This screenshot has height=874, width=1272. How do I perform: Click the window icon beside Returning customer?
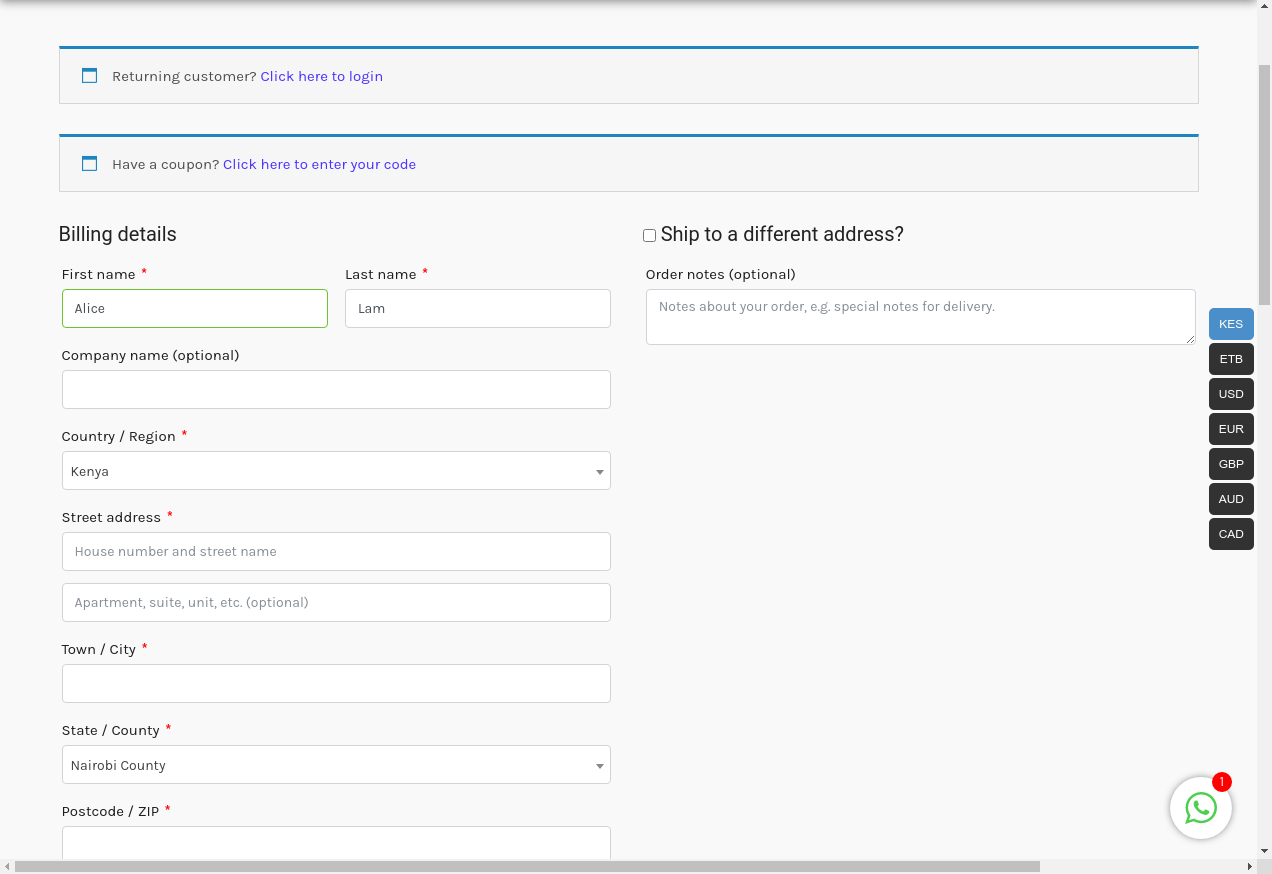pos(89,76)
